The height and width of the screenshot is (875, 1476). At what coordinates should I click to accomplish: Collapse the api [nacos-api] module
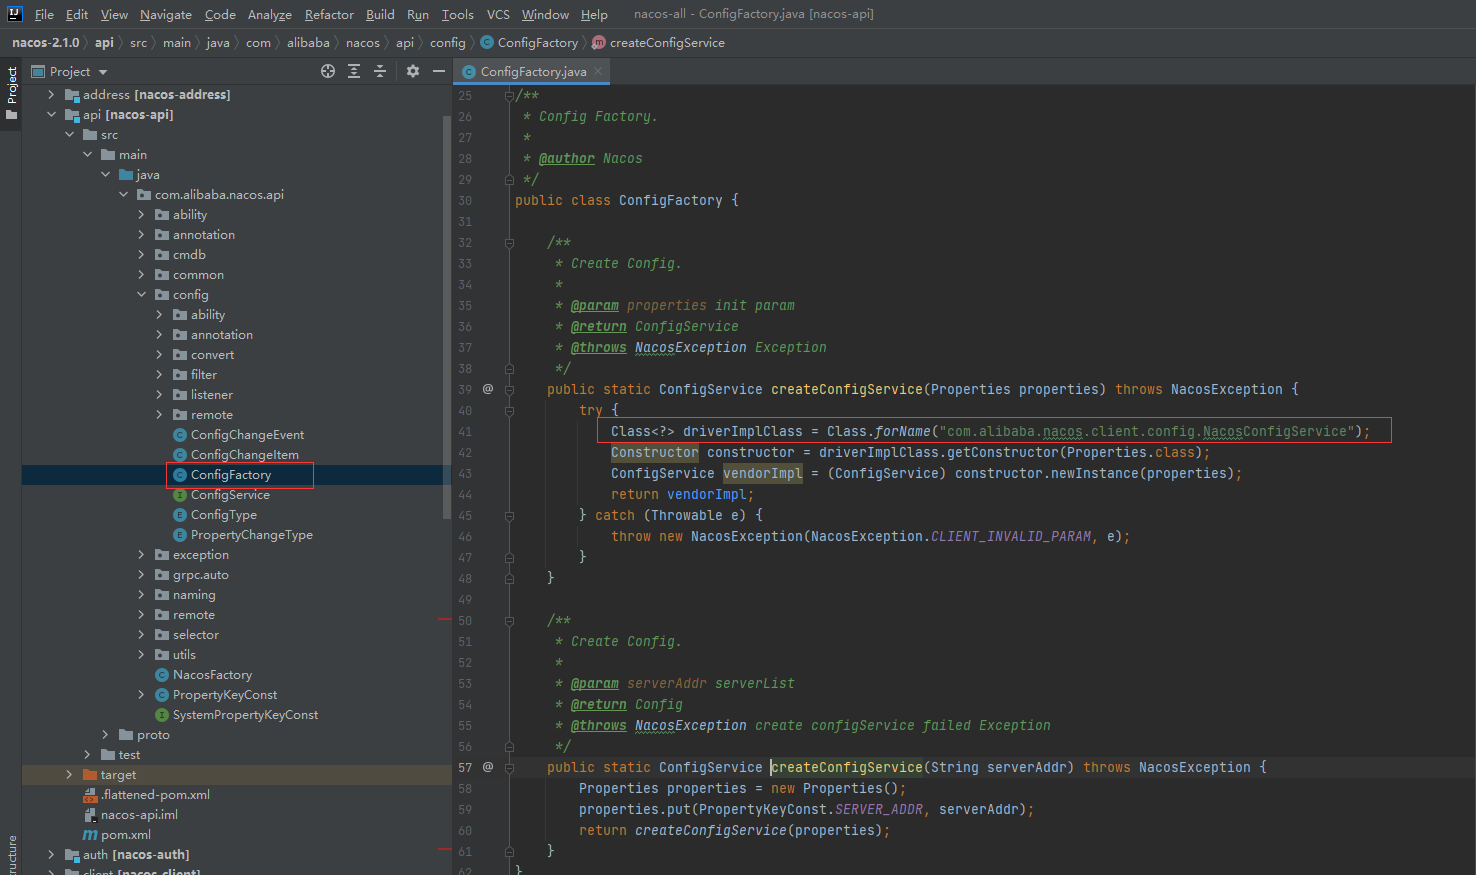51,115
